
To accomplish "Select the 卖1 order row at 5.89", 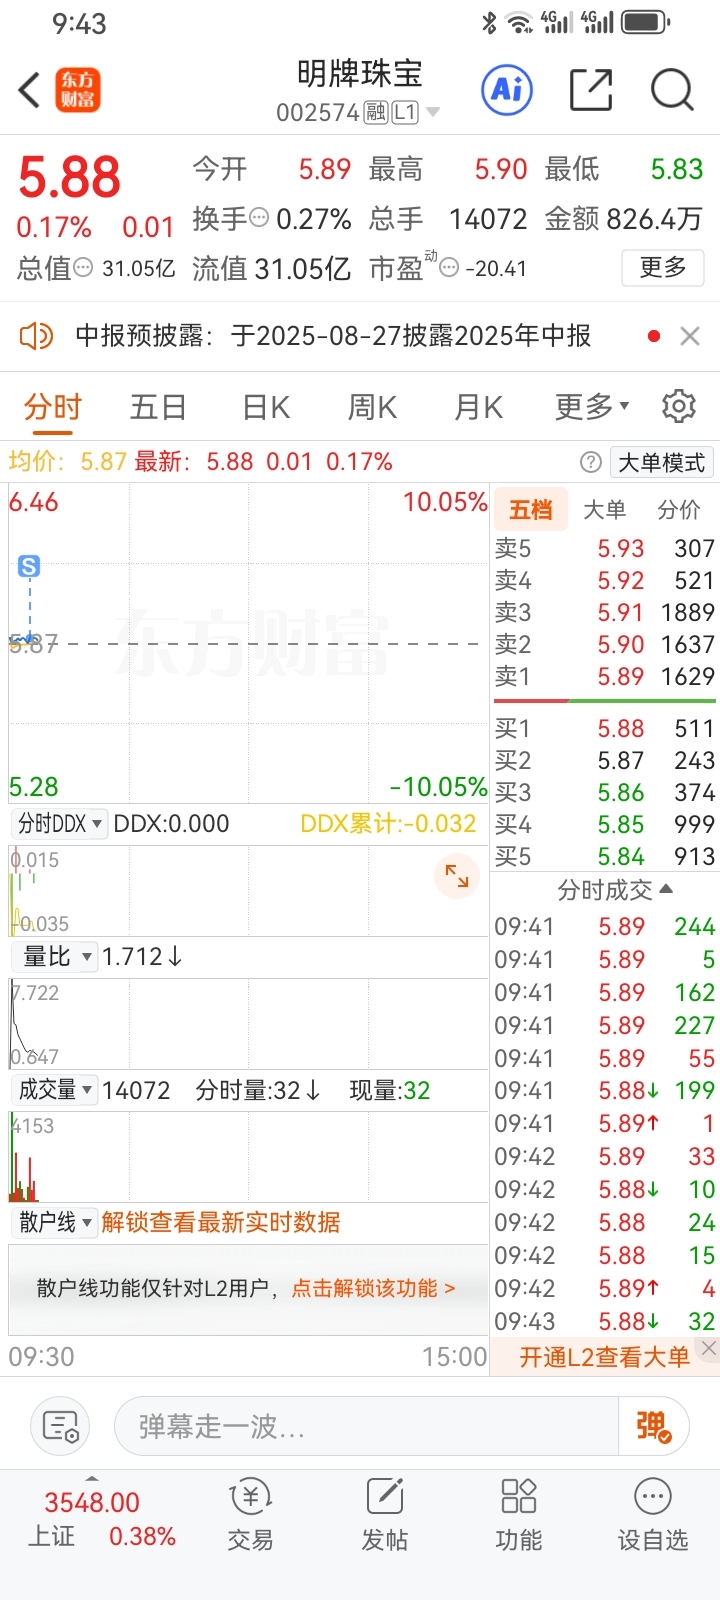I will coord(605,676).
